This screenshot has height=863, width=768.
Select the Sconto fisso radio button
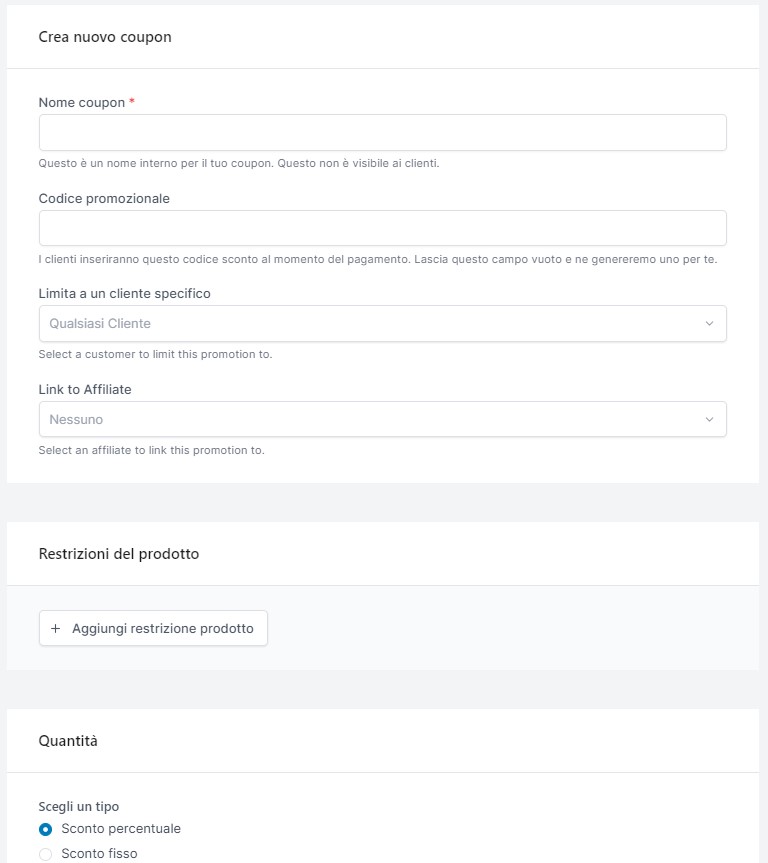(46, 854)
